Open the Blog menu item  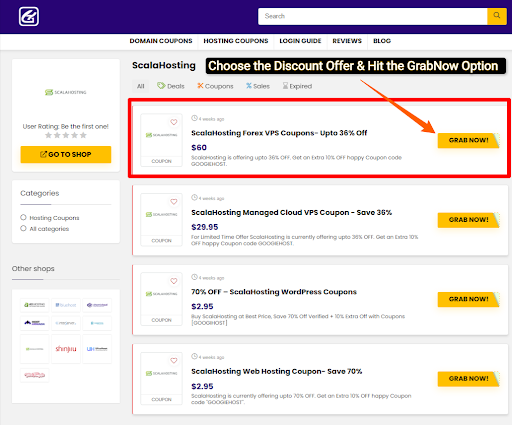[382, 41]
